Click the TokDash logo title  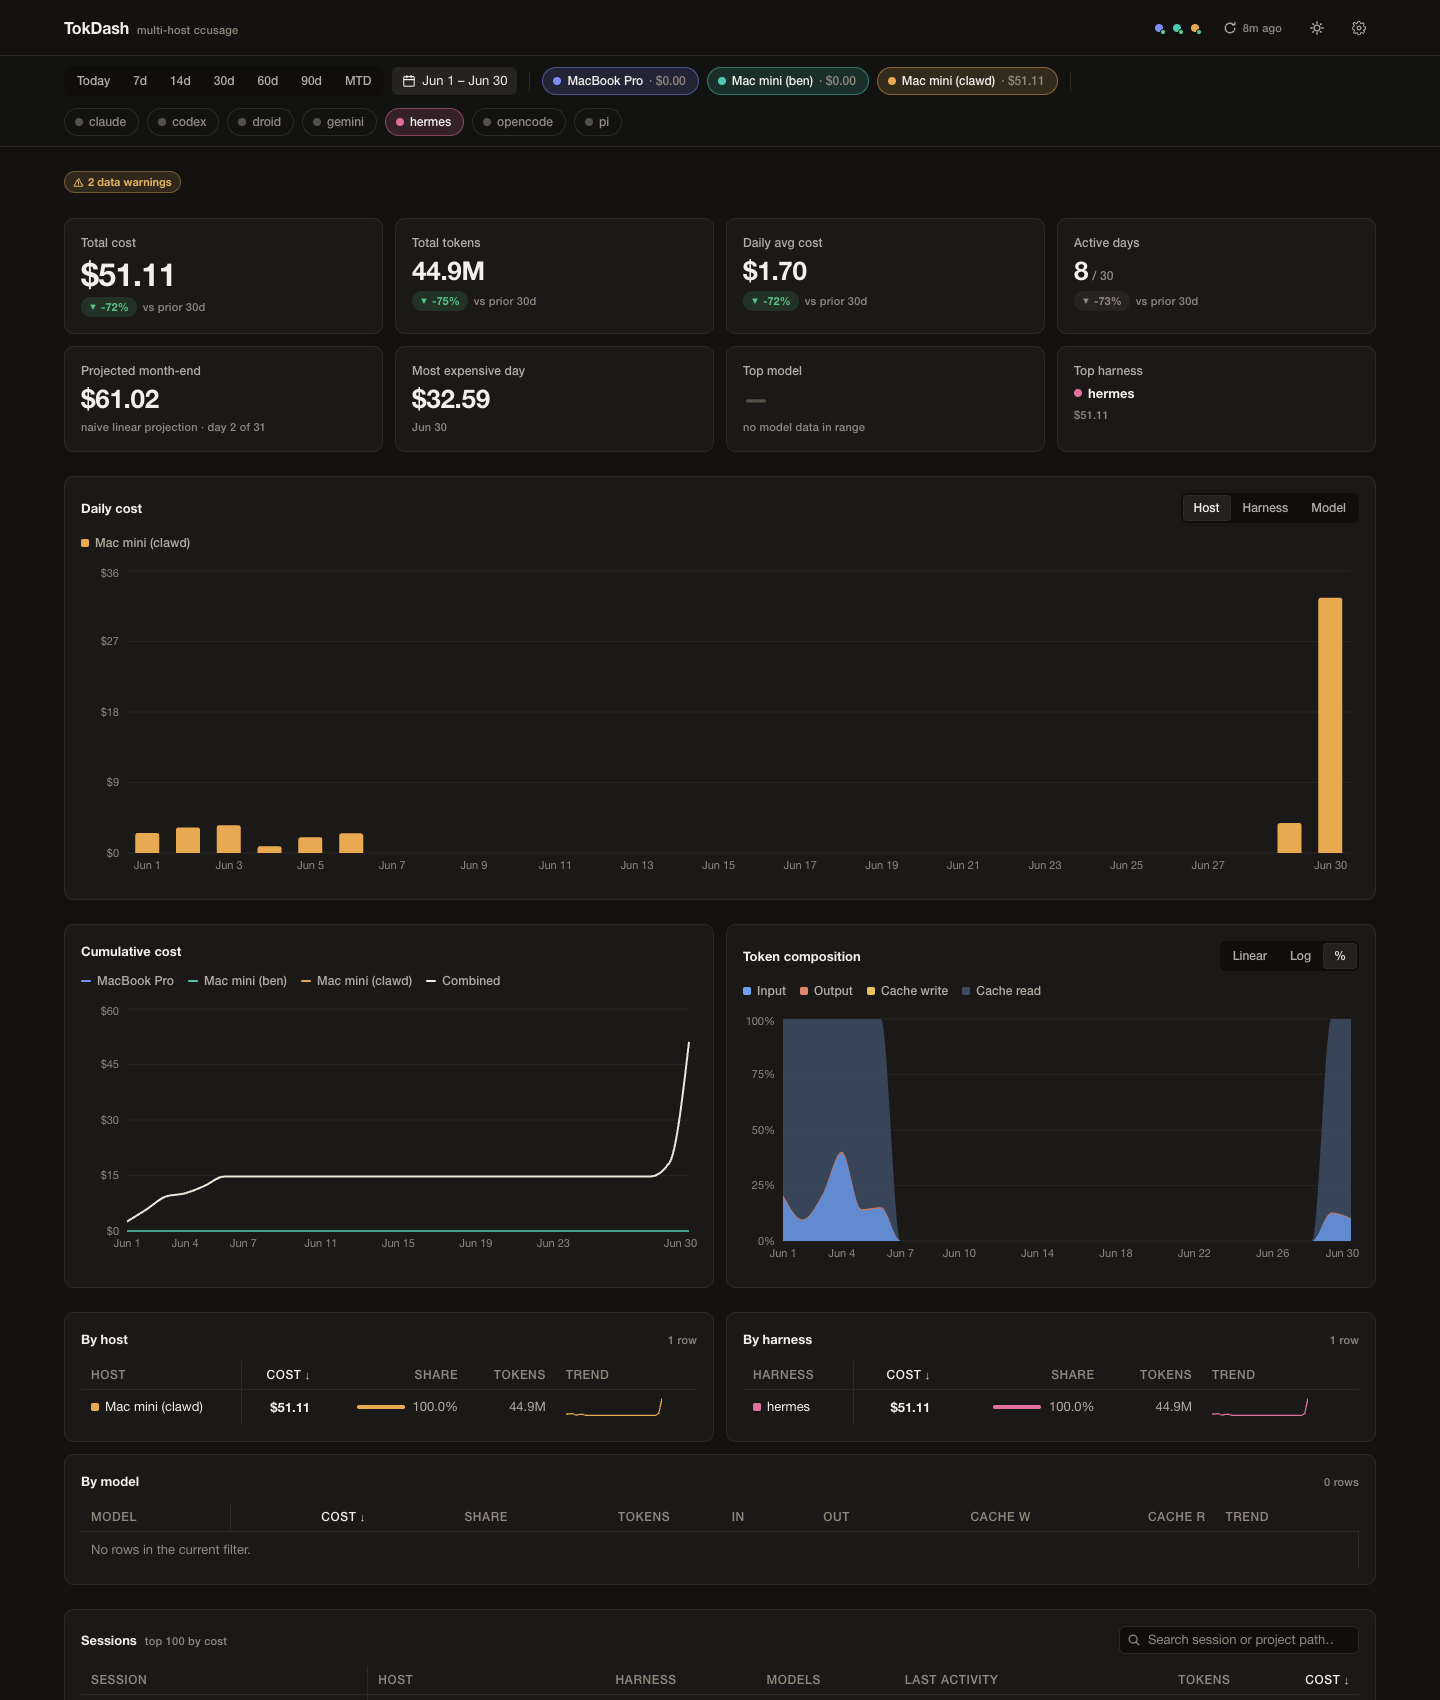click(x=96, y=28)
